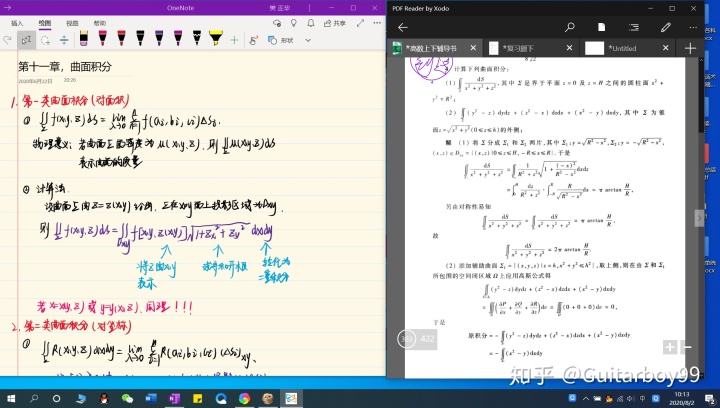The image size is (720, 408).
Task: Check the cloud sync status icon
Action: point(277,23)
